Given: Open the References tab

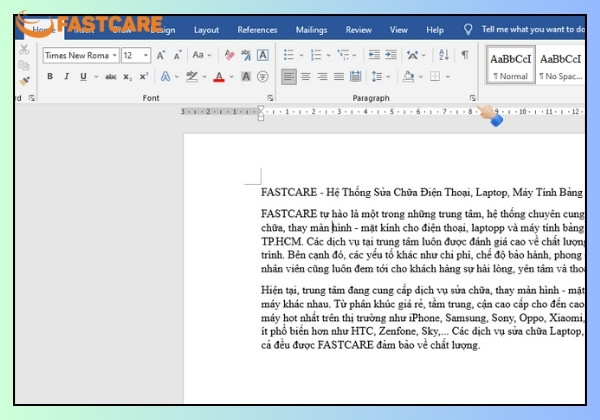Looking at the screenshot, I should (x=257, y=30).
